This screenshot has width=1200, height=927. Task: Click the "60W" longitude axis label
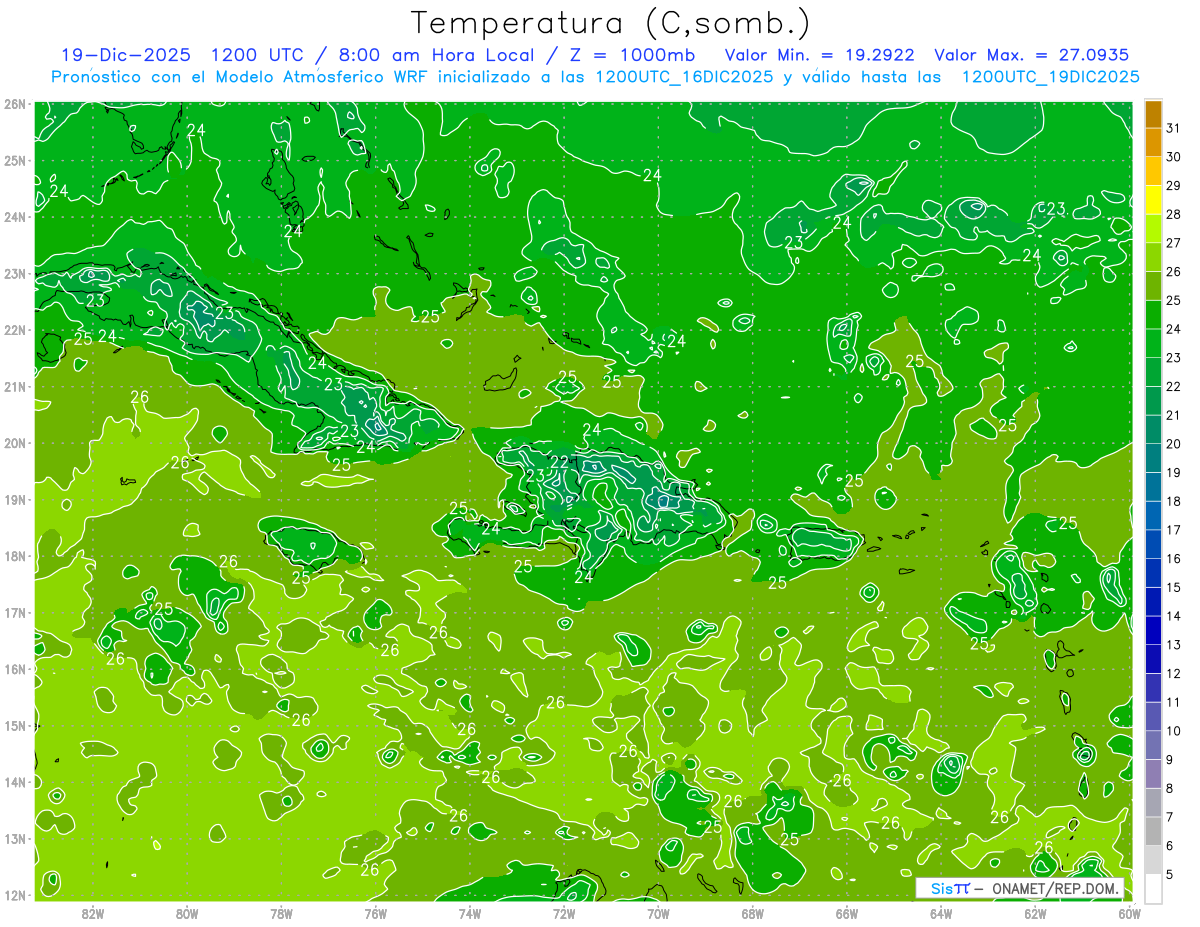pos(1130,913)
